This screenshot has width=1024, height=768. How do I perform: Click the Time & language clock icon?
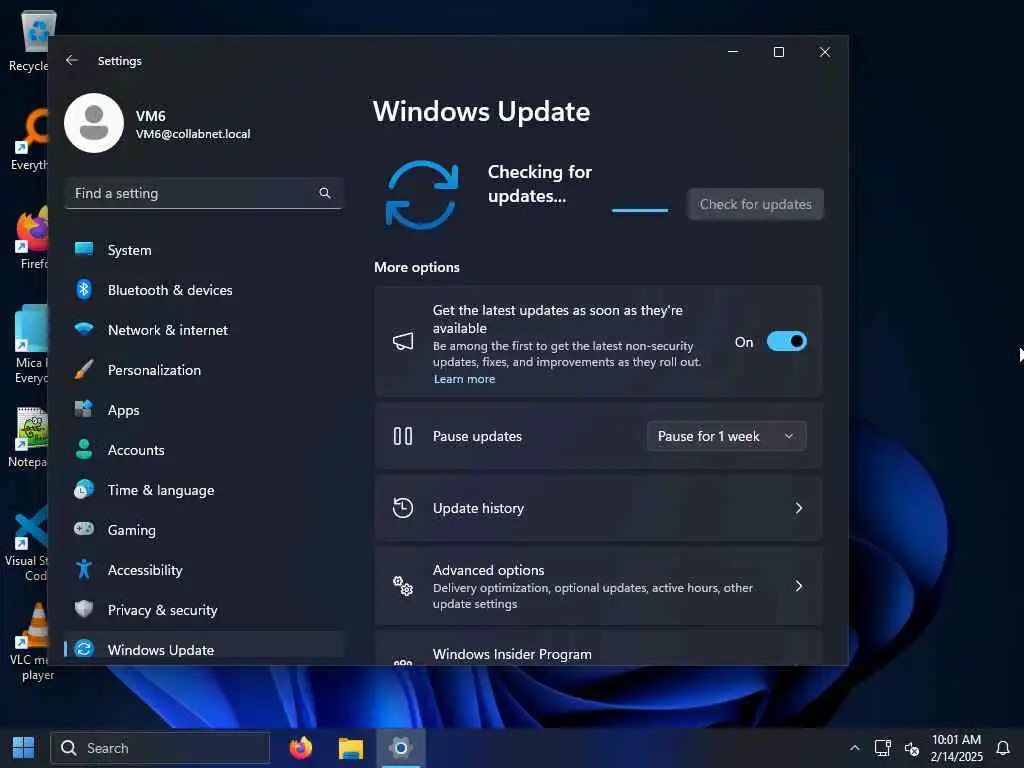tap(84, 489)
